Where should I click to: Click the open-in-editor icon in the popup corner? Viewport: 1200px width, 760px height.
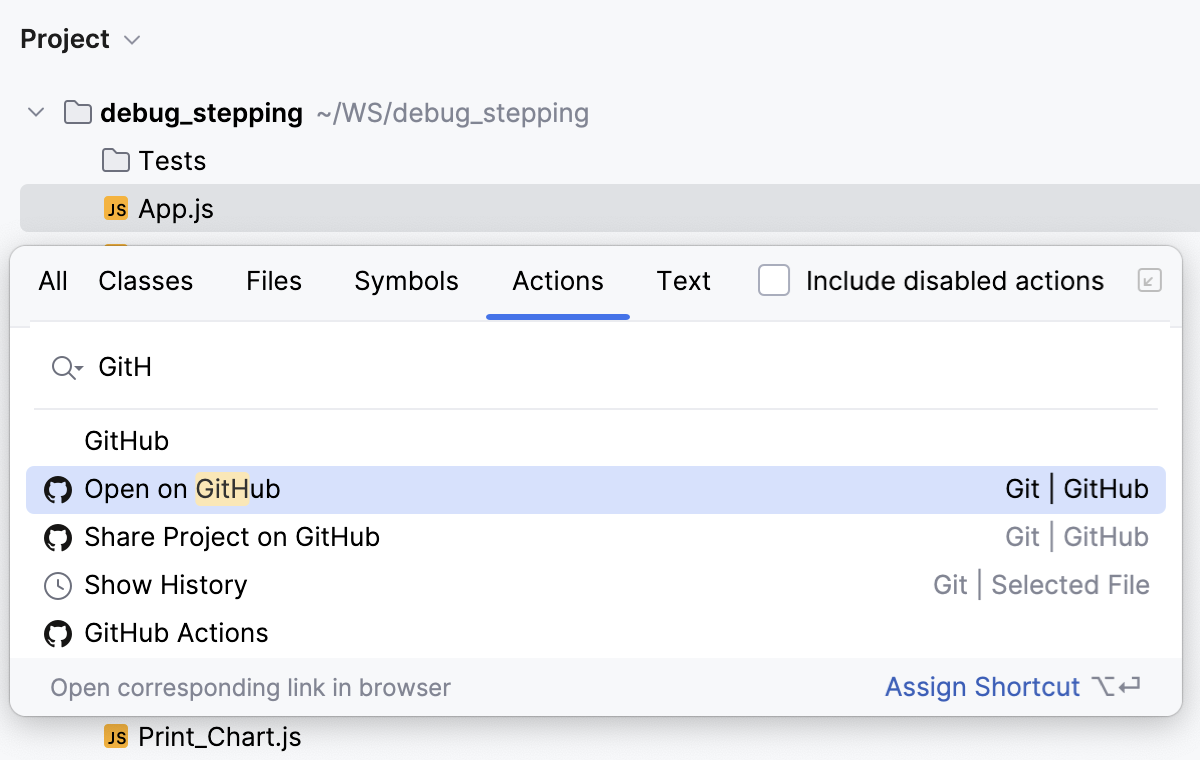pyautogui.click(x=1149, y=281)
